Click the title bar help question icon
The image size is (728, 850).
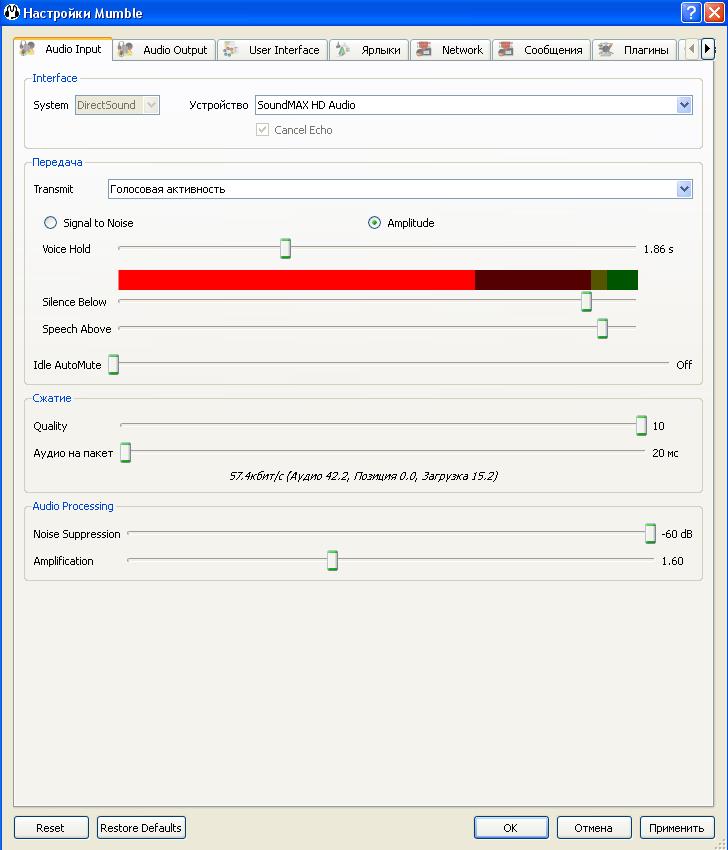click(690, 13)
